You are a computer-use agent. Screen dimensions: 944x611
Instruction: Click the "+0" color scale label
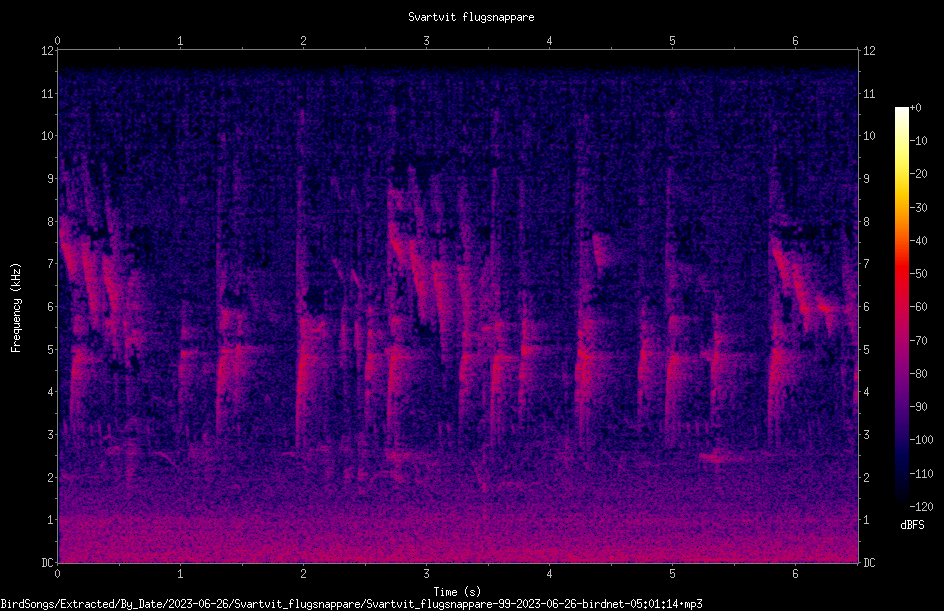pos(915,108)
